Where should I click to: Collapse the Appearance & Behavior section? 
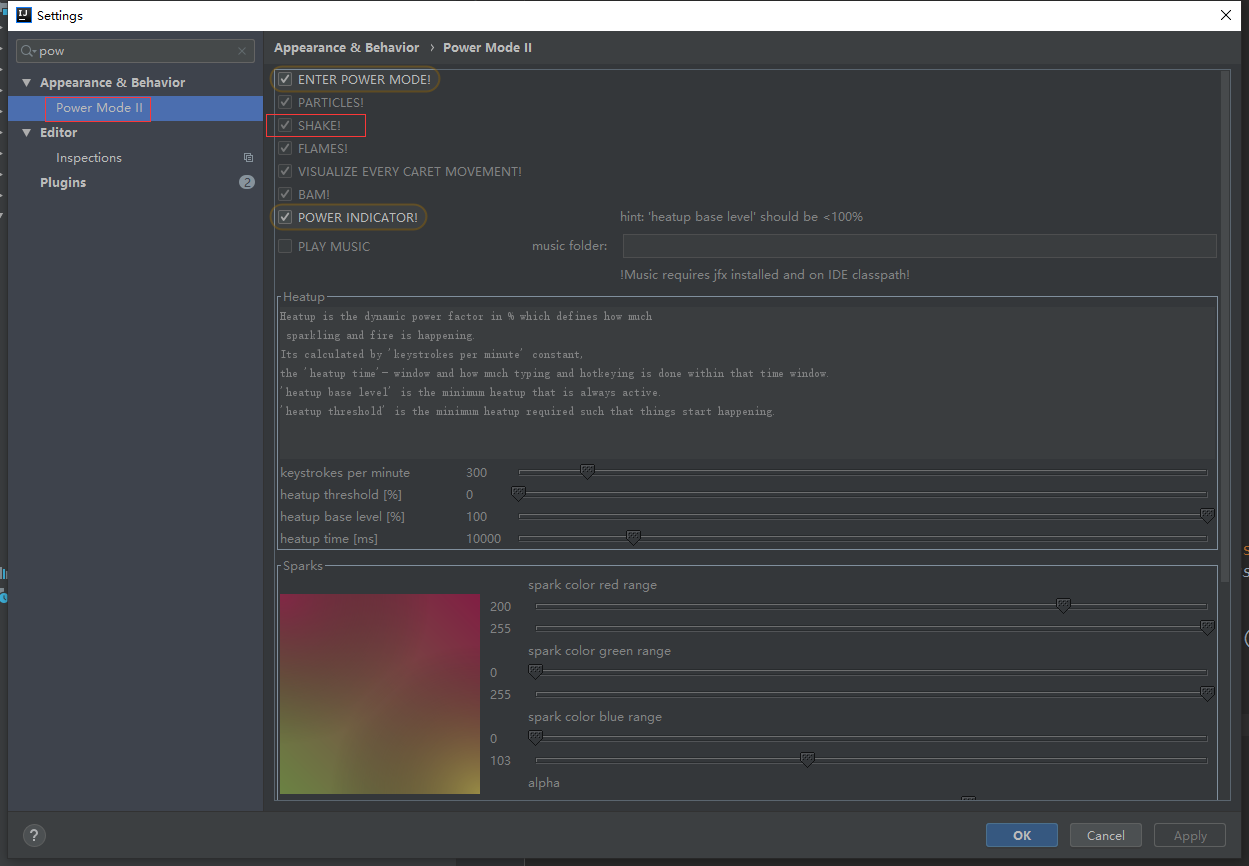point(26,82)
